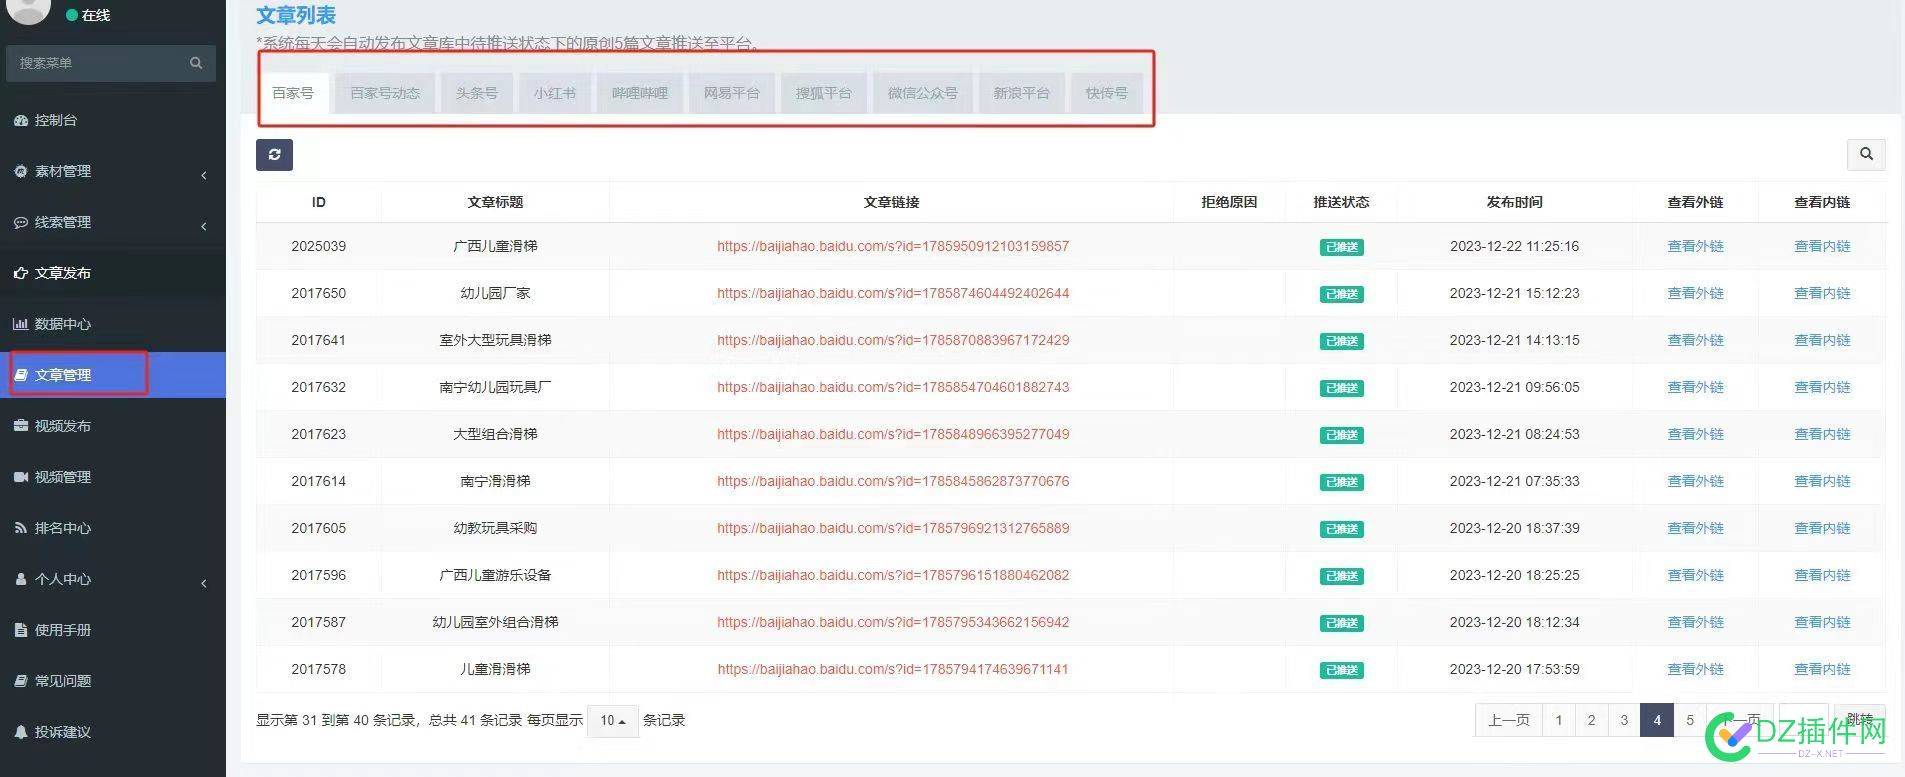Click 查看内链 for article 2017587
Viewport: 1905px width, 777px height.
click(1822, 622)
